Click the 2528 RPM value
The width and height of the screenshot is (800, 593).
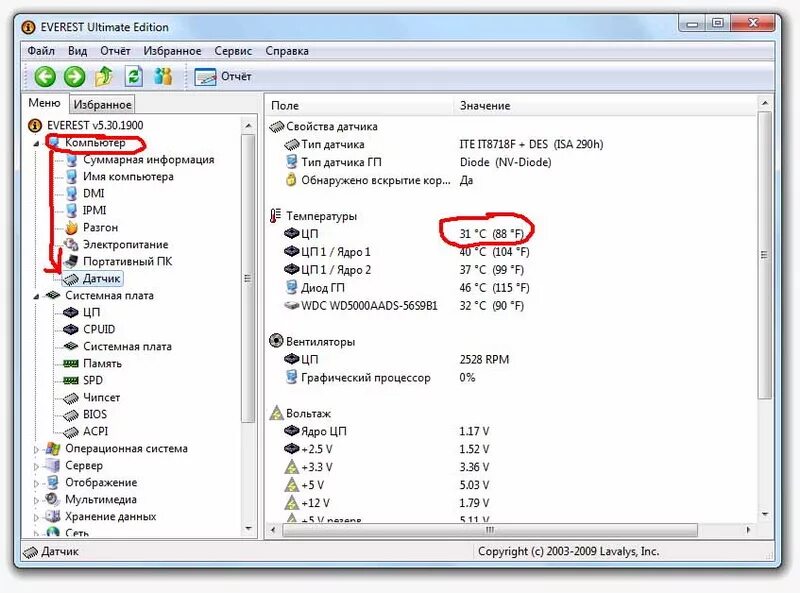[x=484, y=359]
